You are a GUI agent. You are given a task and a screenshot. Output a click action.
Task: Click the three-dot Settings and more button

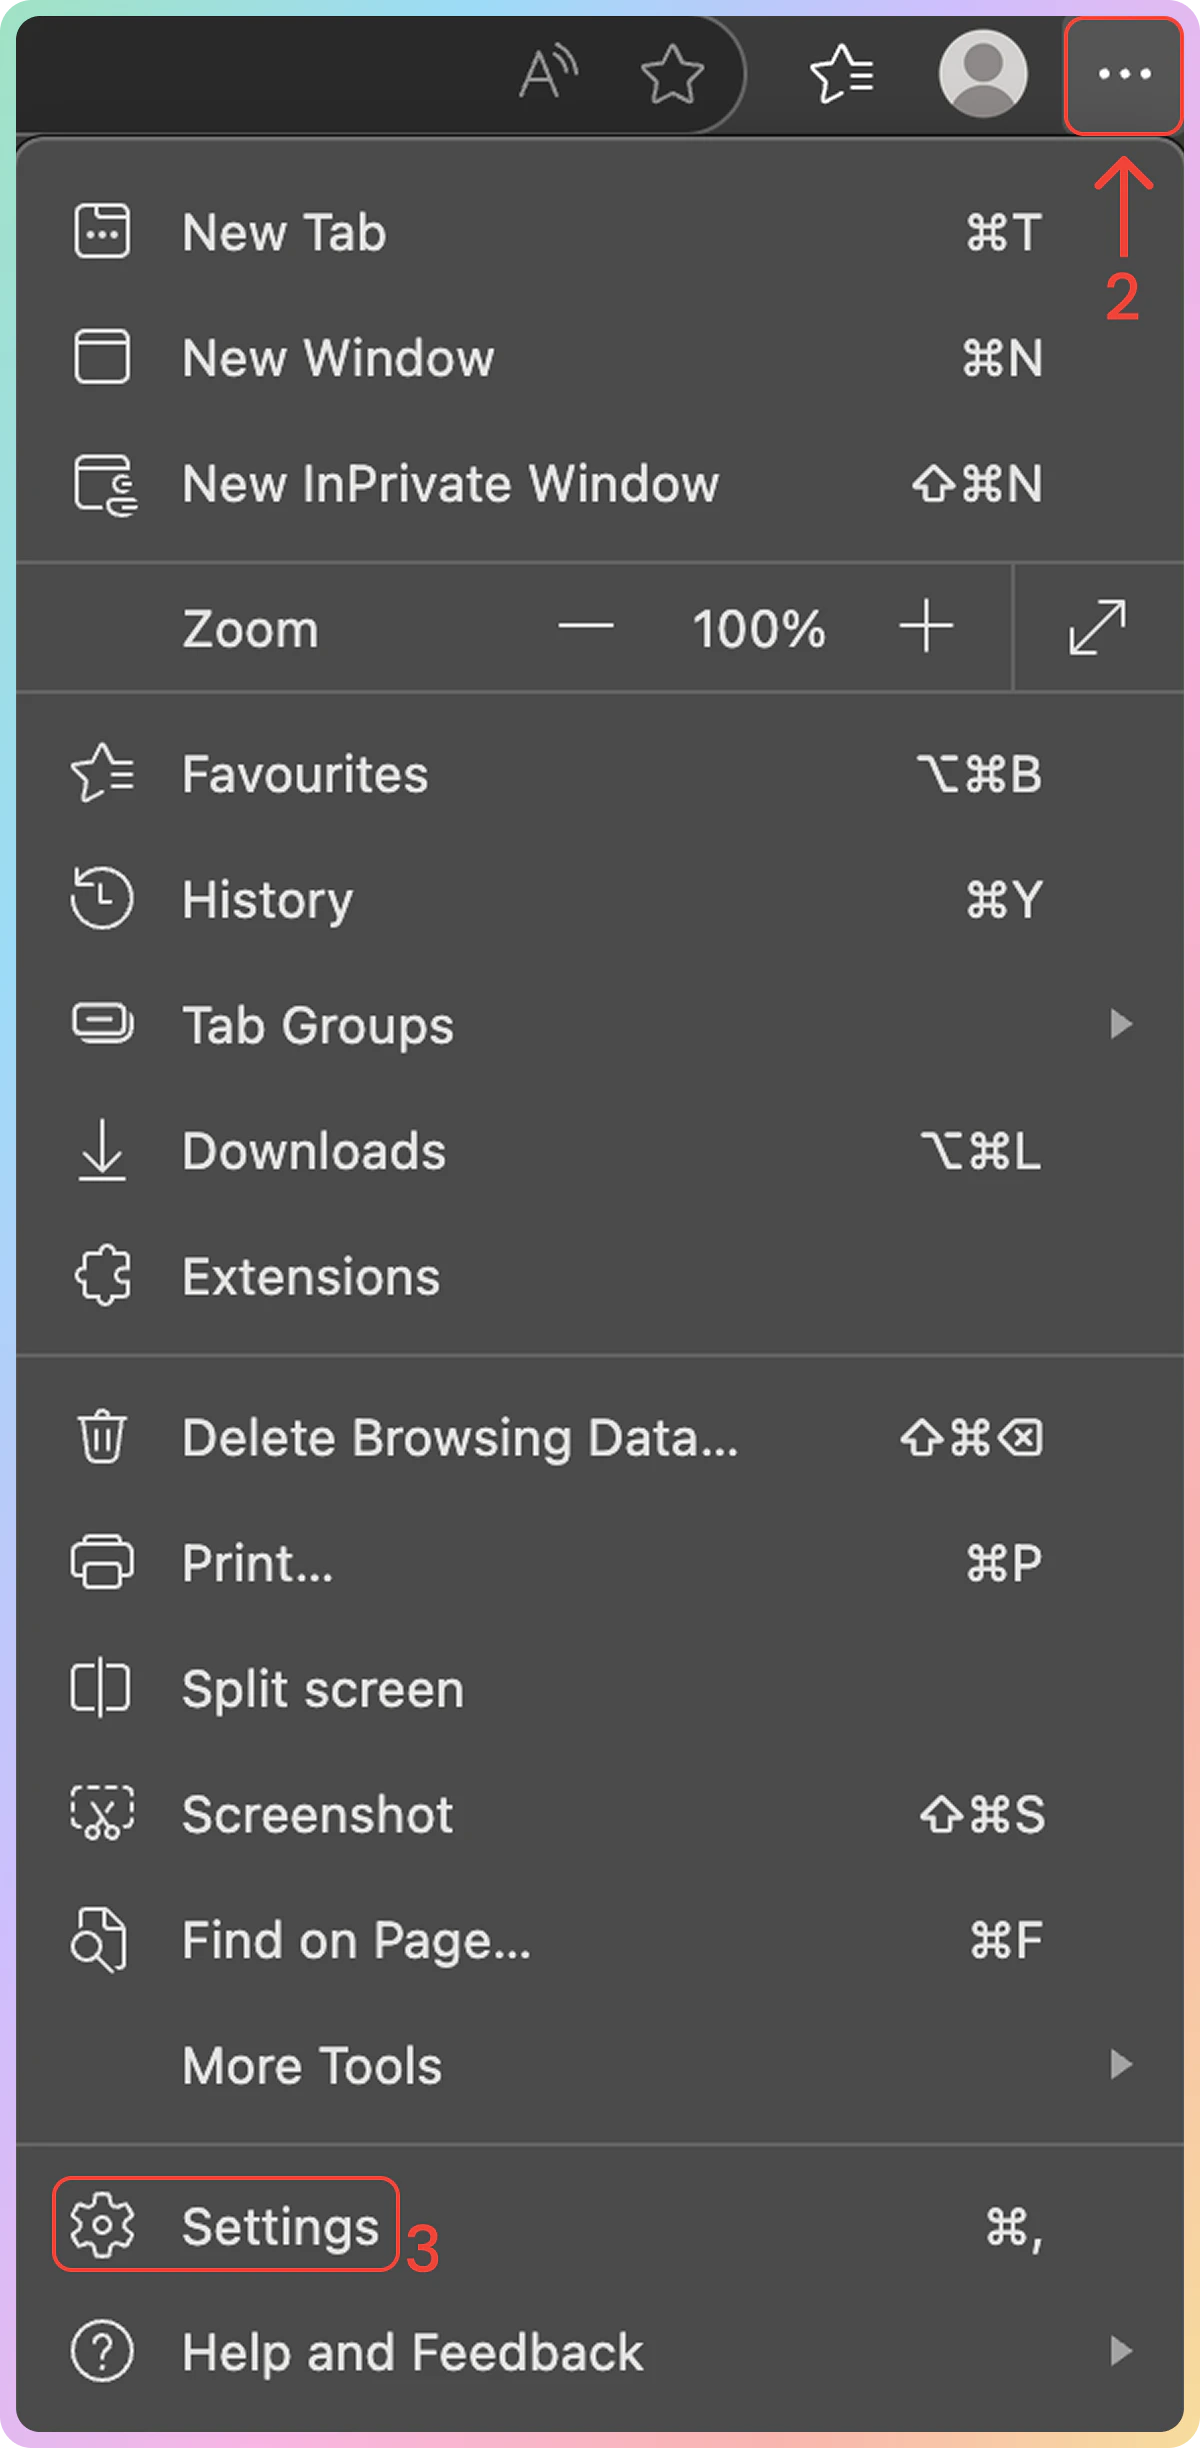pos(1124,74)
